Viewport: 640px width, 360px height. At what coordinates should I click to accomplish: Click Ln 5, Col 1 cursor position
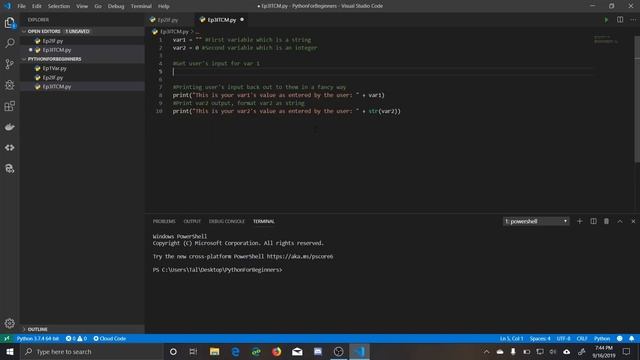[511, 338]
